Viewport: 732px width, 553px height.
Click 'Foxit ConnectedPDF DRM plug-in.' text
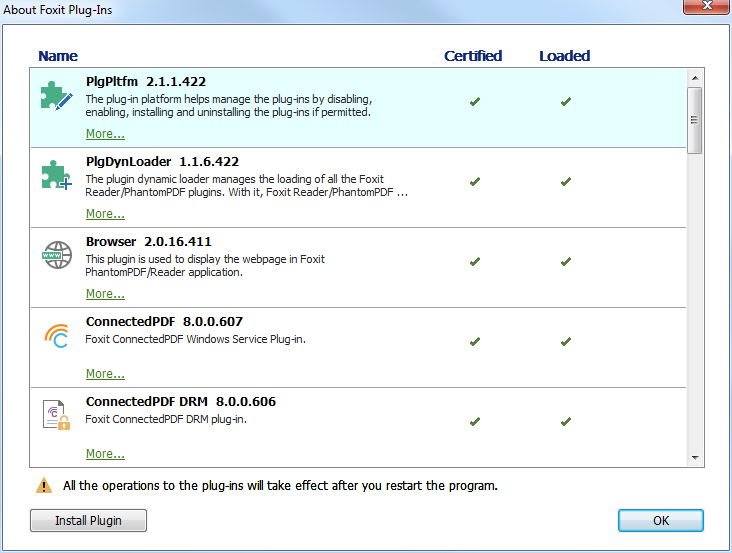point(166,420)
